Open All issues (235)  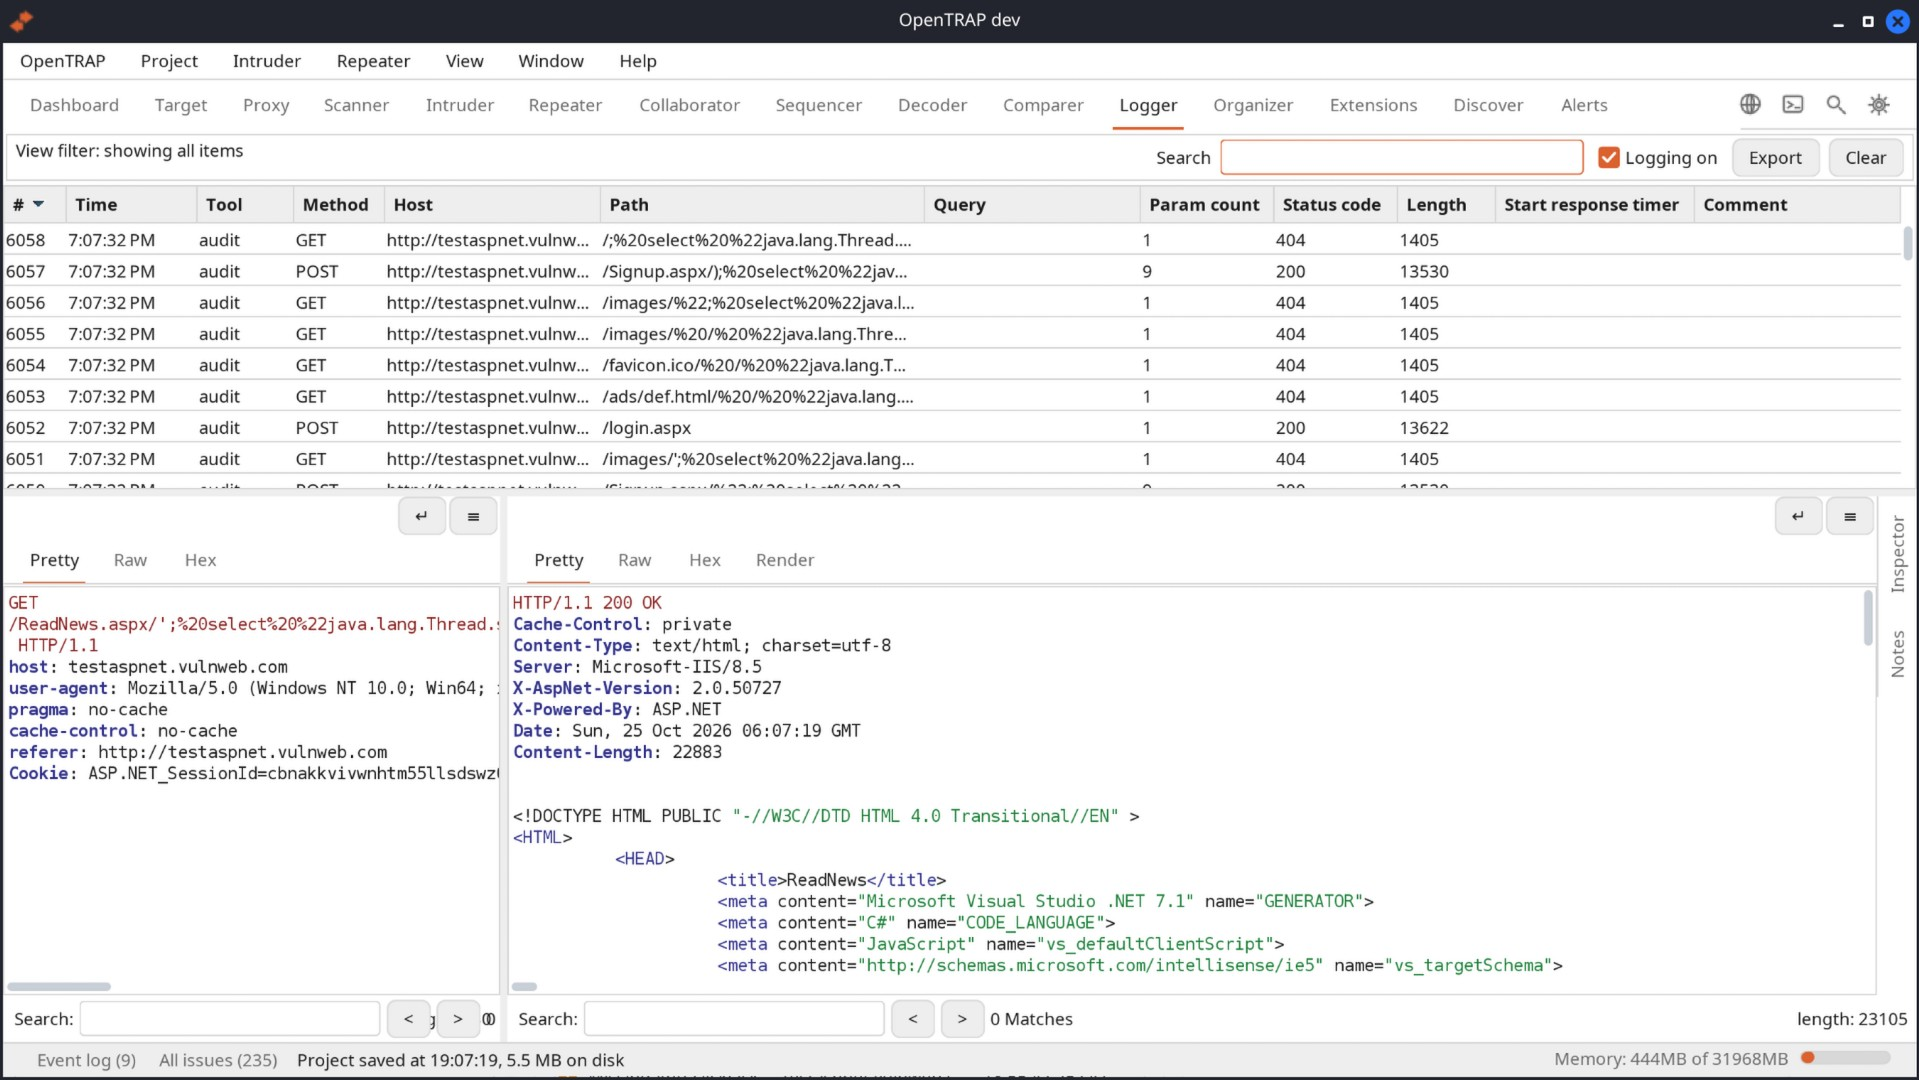pos(218,1060)
